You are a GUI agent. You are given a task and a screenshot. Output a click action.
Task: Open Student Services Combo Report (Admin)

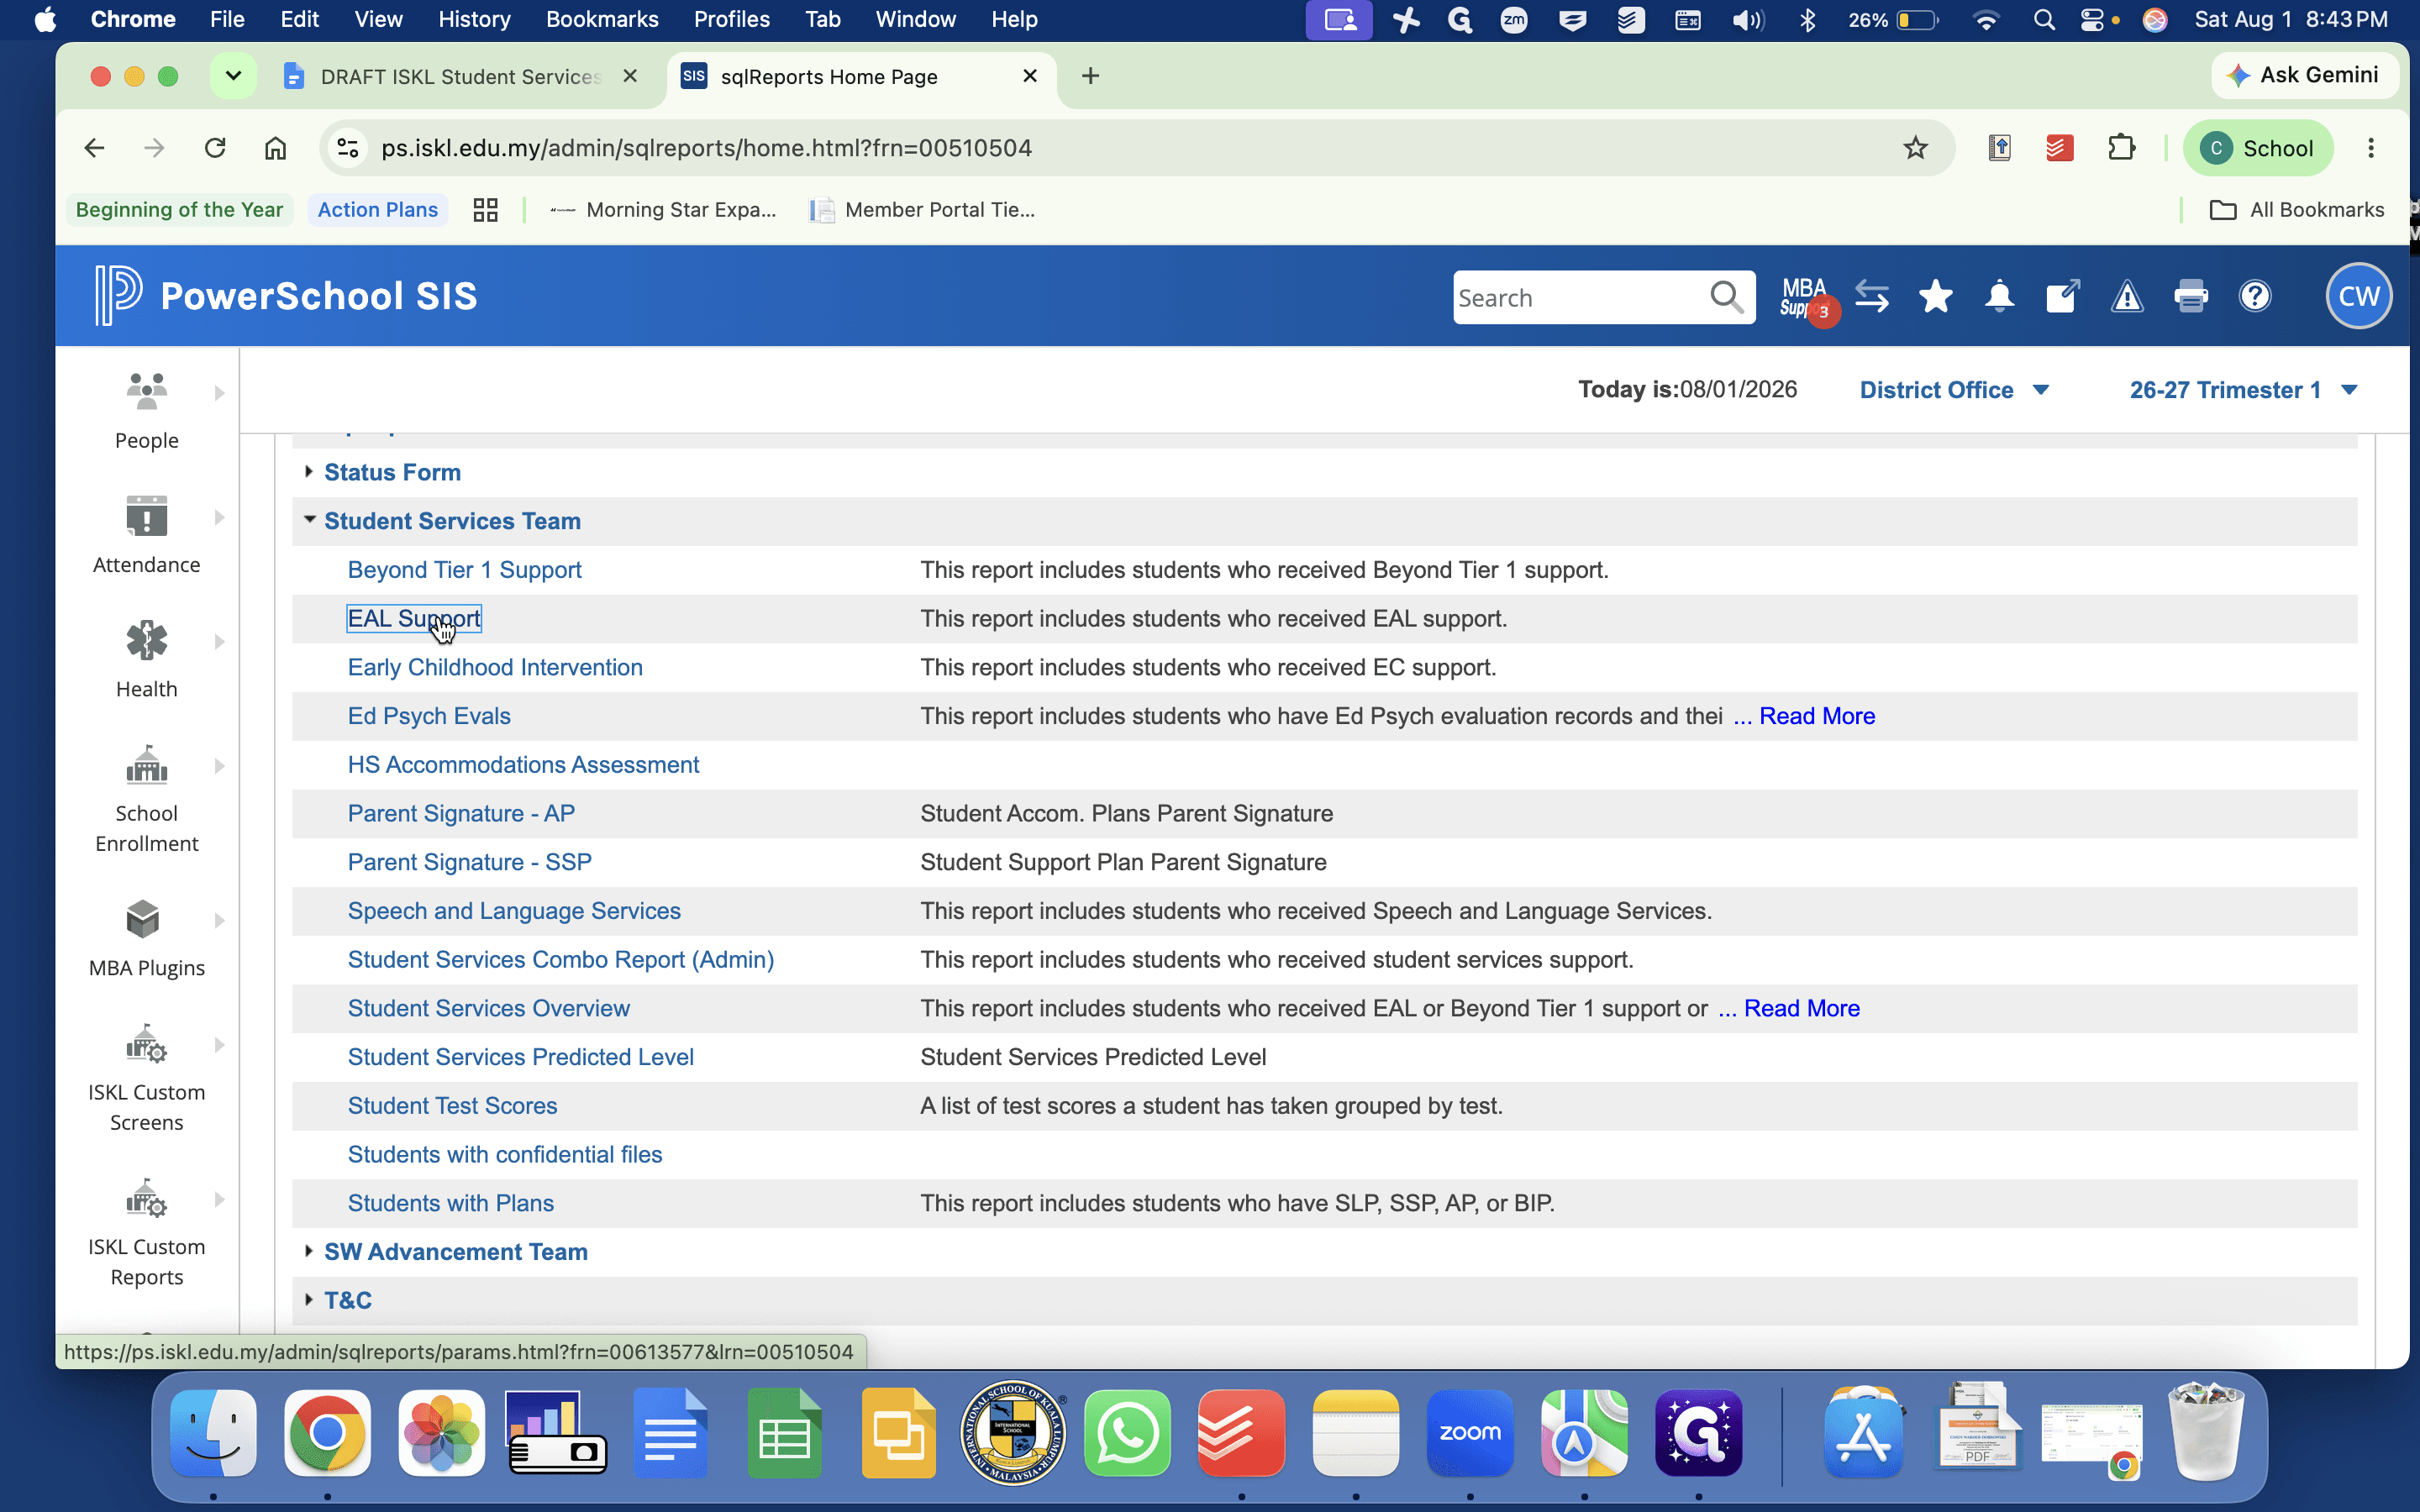point(561,960)
